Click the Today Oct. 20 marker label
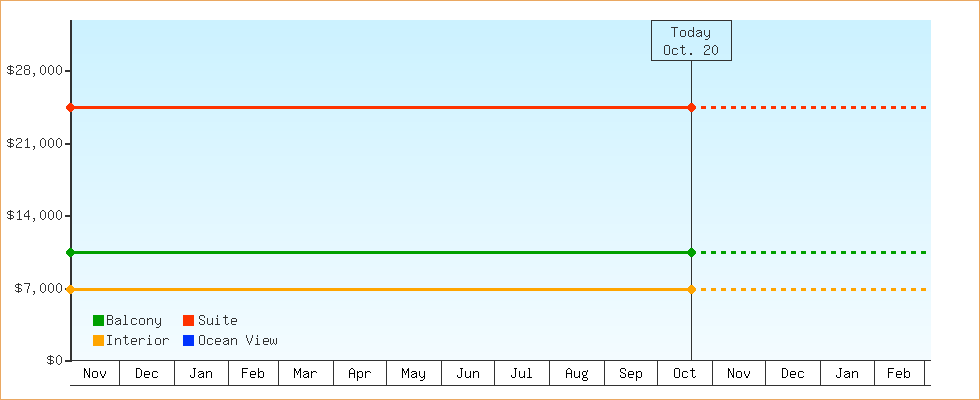Screen dimensions: 980x400 pos(691,41)
